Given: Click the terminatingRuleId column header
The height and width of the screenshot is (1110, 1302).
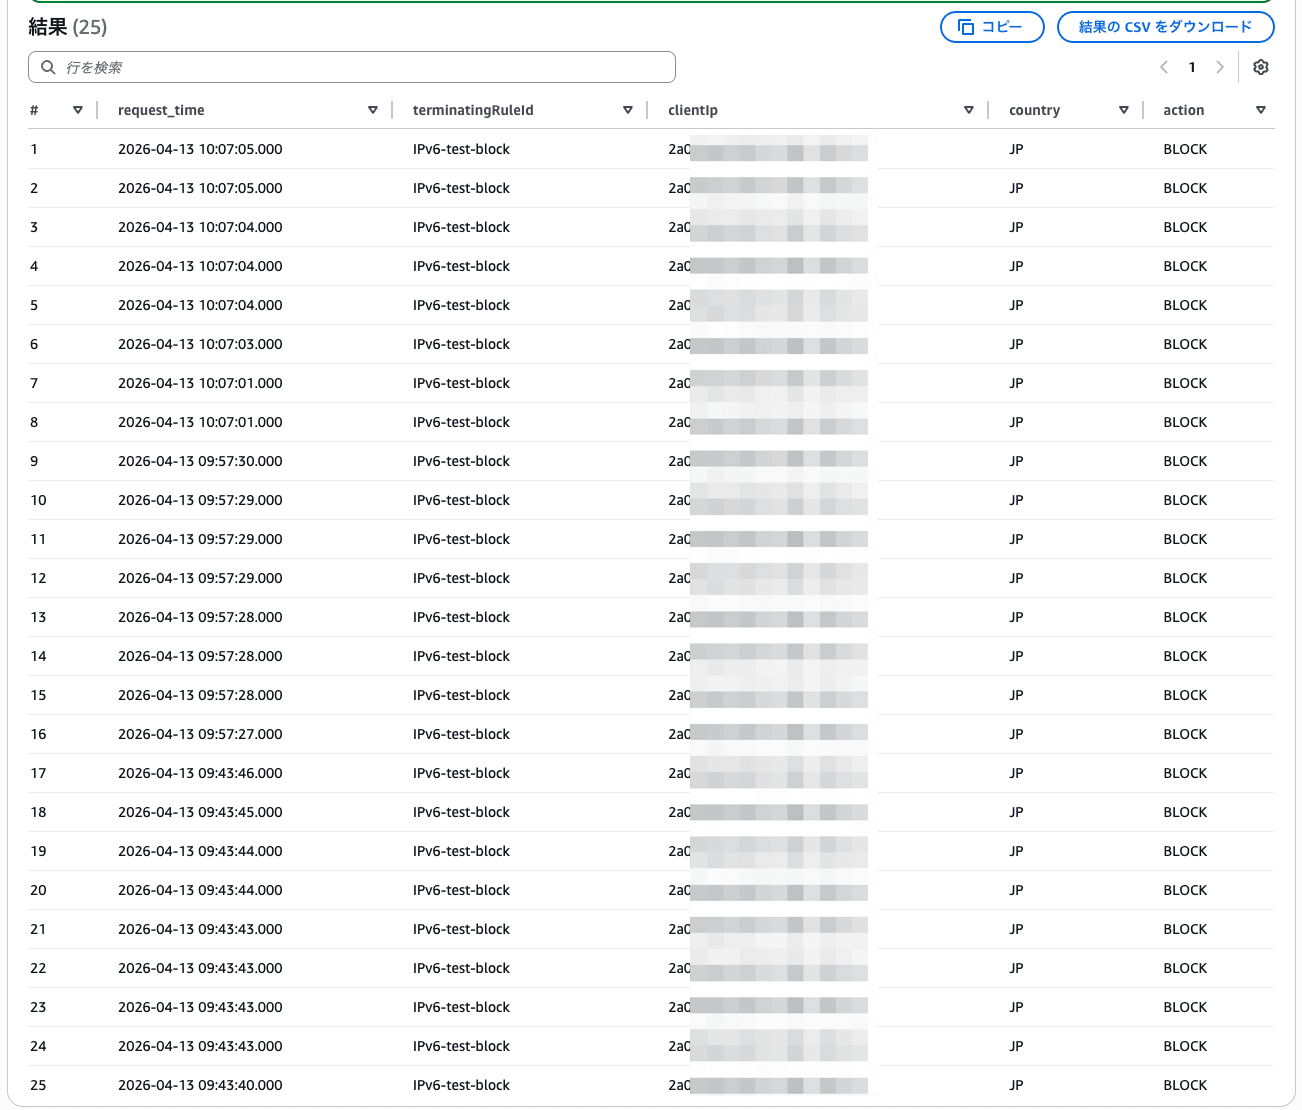Looking at the screenshot, I should pos(473,110).
